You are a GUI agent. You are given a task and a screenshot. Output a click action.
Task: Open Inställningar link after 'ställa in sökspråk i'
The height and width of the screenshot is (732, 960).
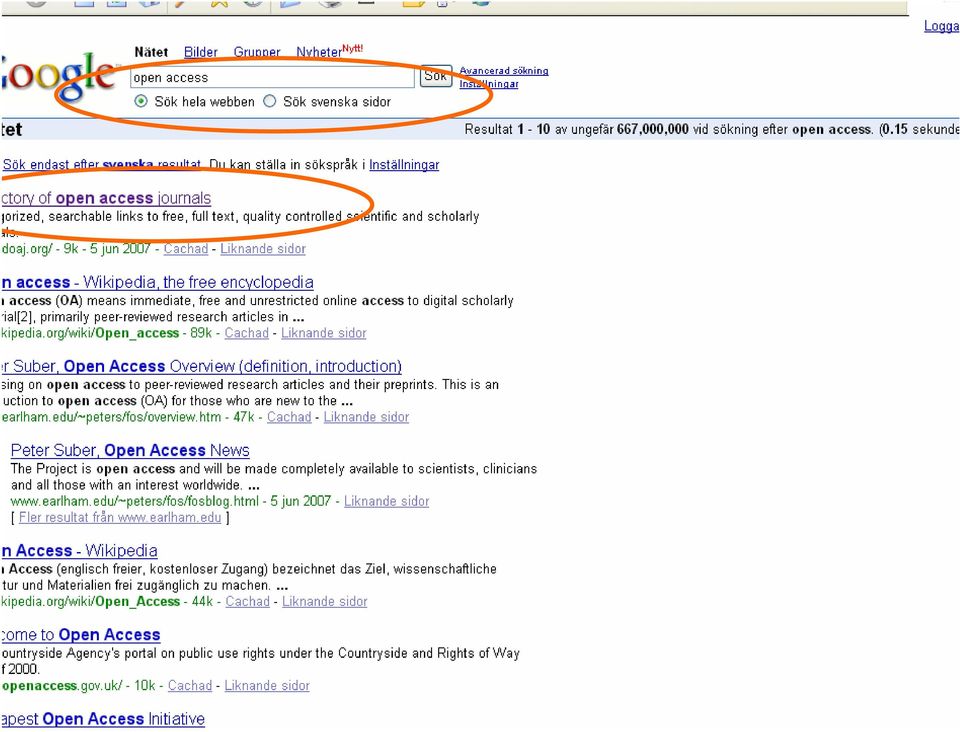point(404,165)
